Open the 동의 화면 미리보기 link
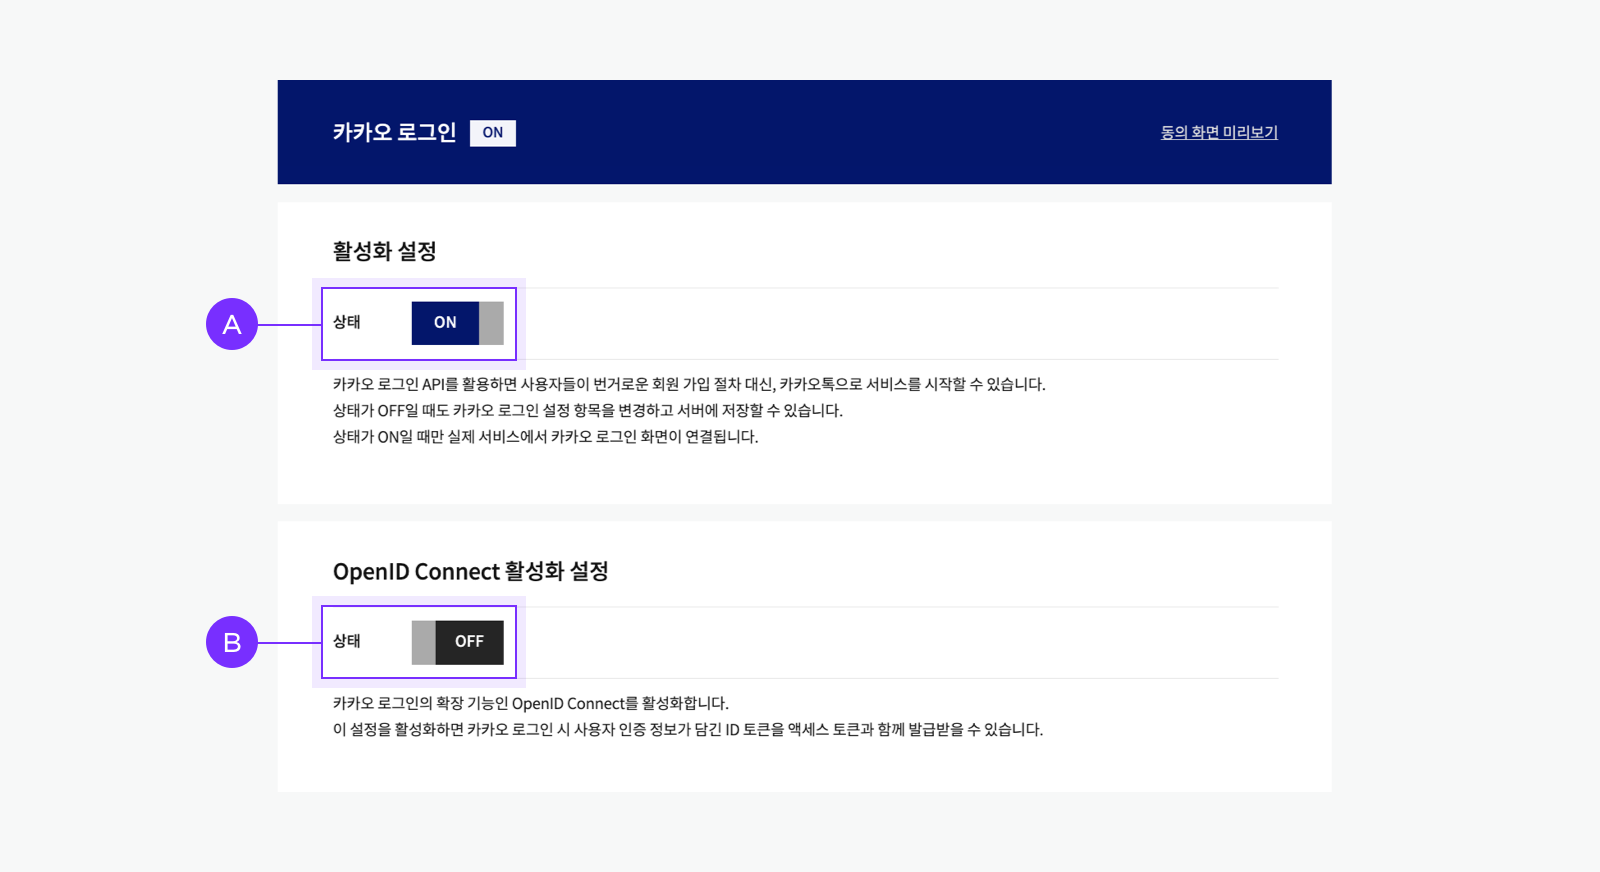 tap(1219, 132)
